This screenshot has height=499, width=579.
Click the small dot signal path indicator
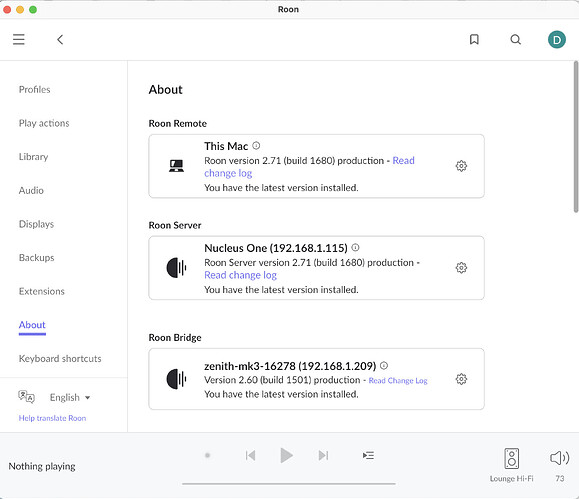point(208,455)
